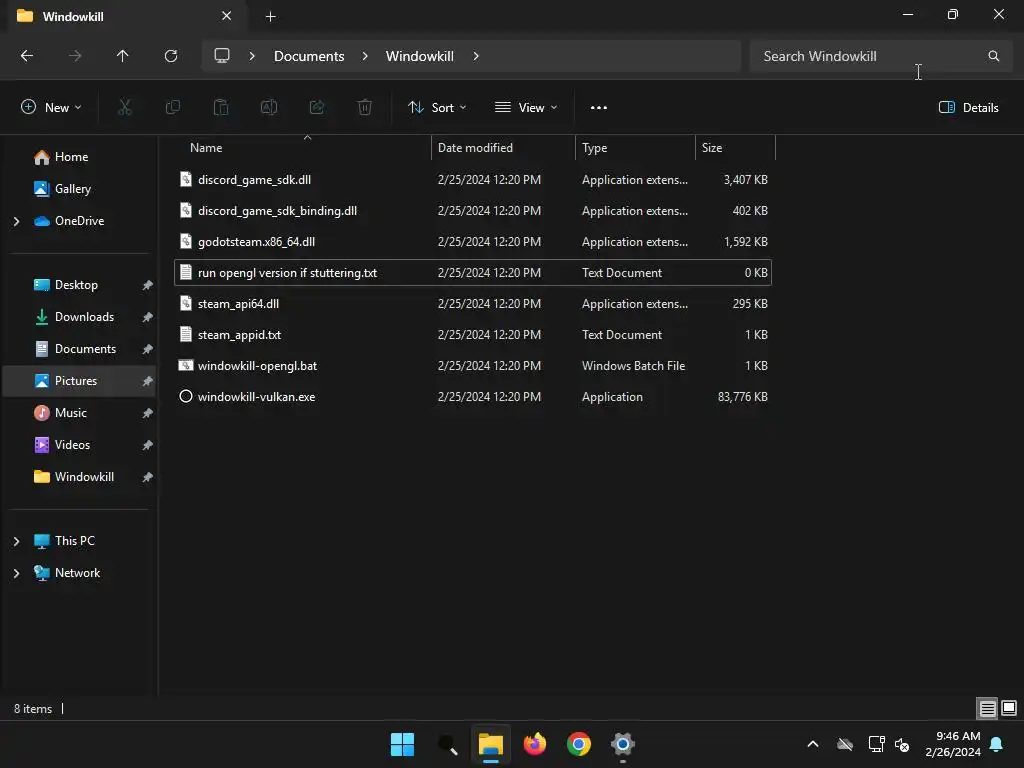
Task: Click the OneDrive tray cloud icon
Action: tap(845, 744)
